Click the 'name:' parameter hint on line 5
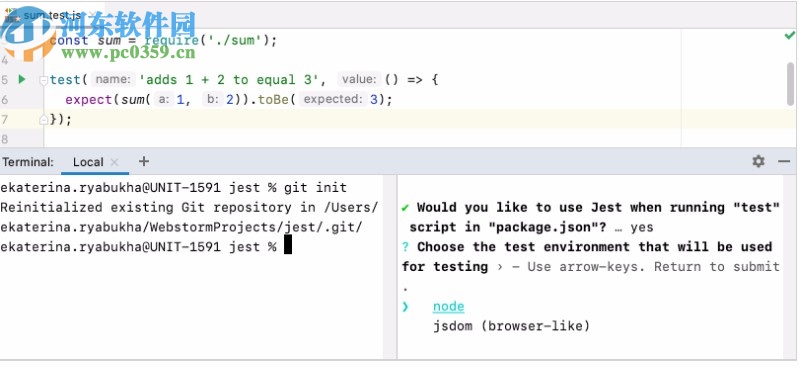Image resolution: width=799 pixels, height=367 pixels. (x=114, y=80)
